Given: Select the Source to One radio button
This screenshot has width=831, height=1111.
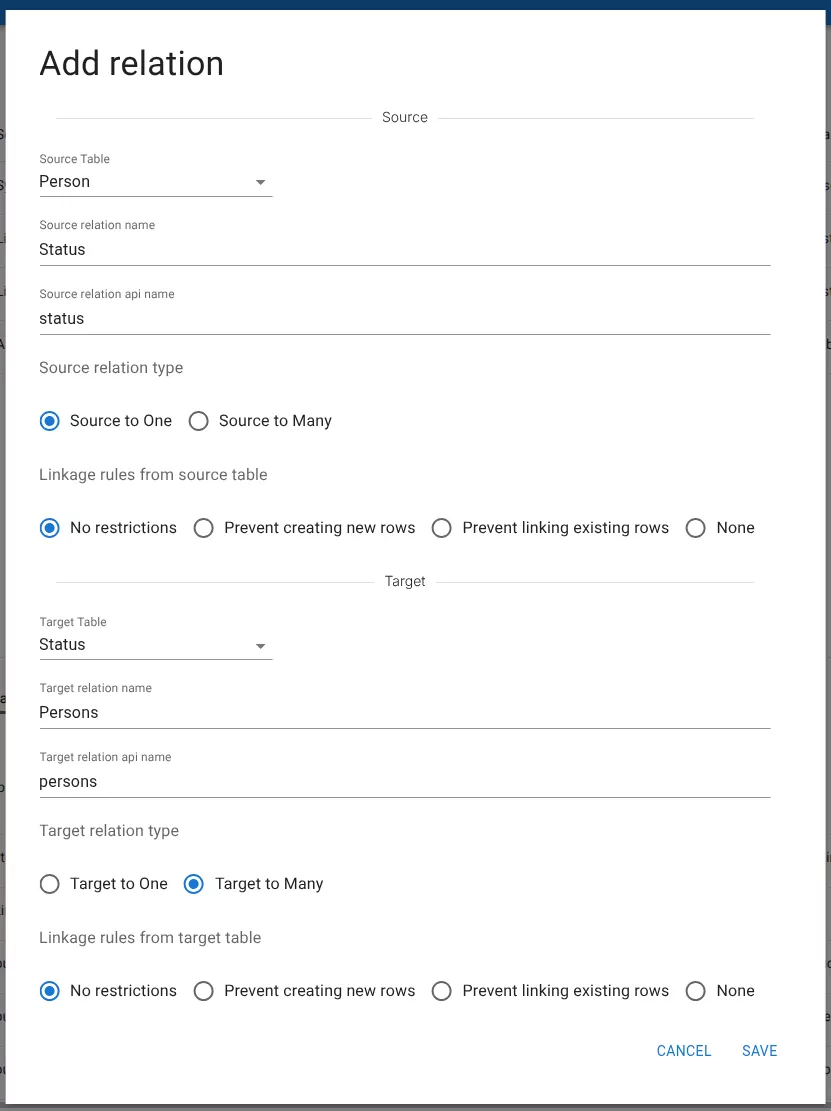Looking at the screenshot, I should click(x=50, y=421).
